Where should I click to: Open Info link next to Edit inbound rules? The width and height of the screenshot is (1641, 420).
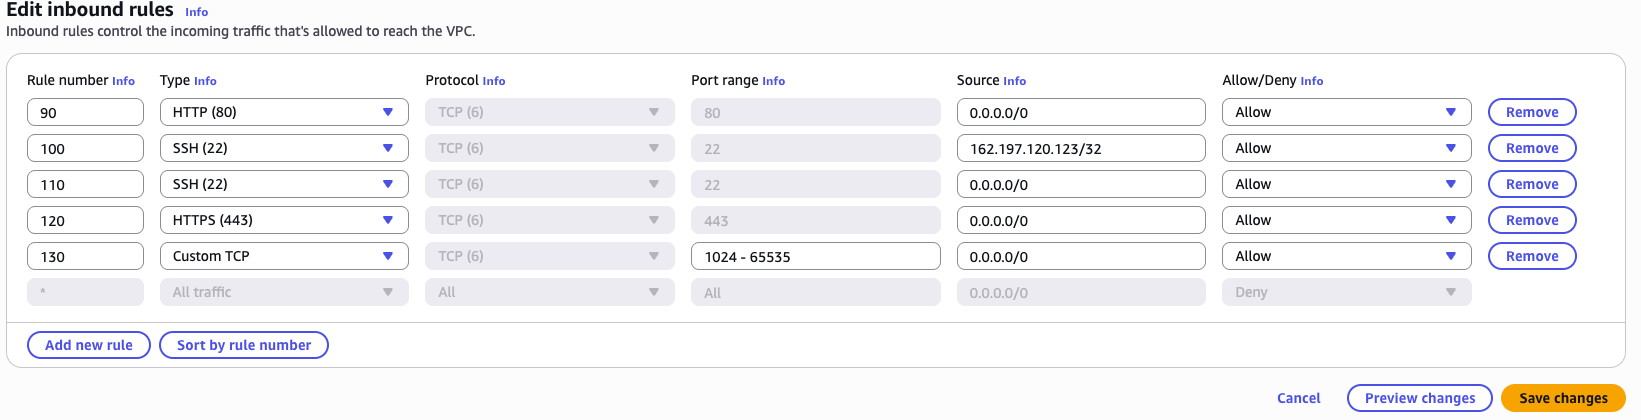tap(197, 12)
